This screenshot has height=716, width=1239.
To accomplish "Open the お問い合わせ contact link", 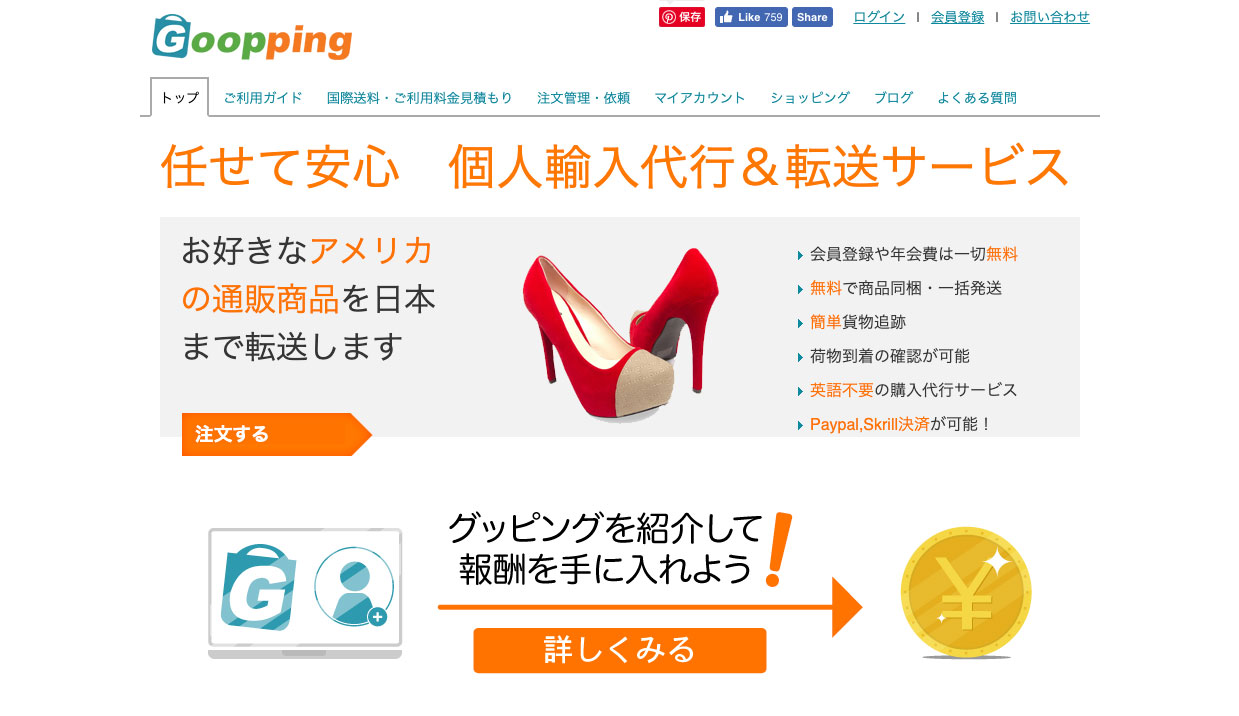I will coord(1049,17).
